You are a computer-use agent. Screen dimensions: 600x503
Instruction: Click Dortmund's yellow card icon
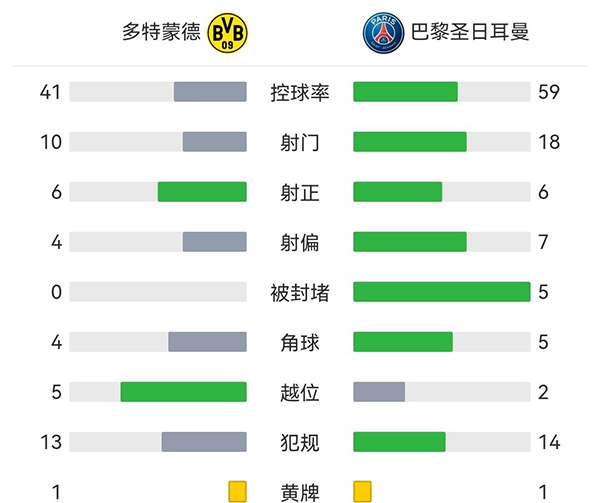(x=237, y=491)
